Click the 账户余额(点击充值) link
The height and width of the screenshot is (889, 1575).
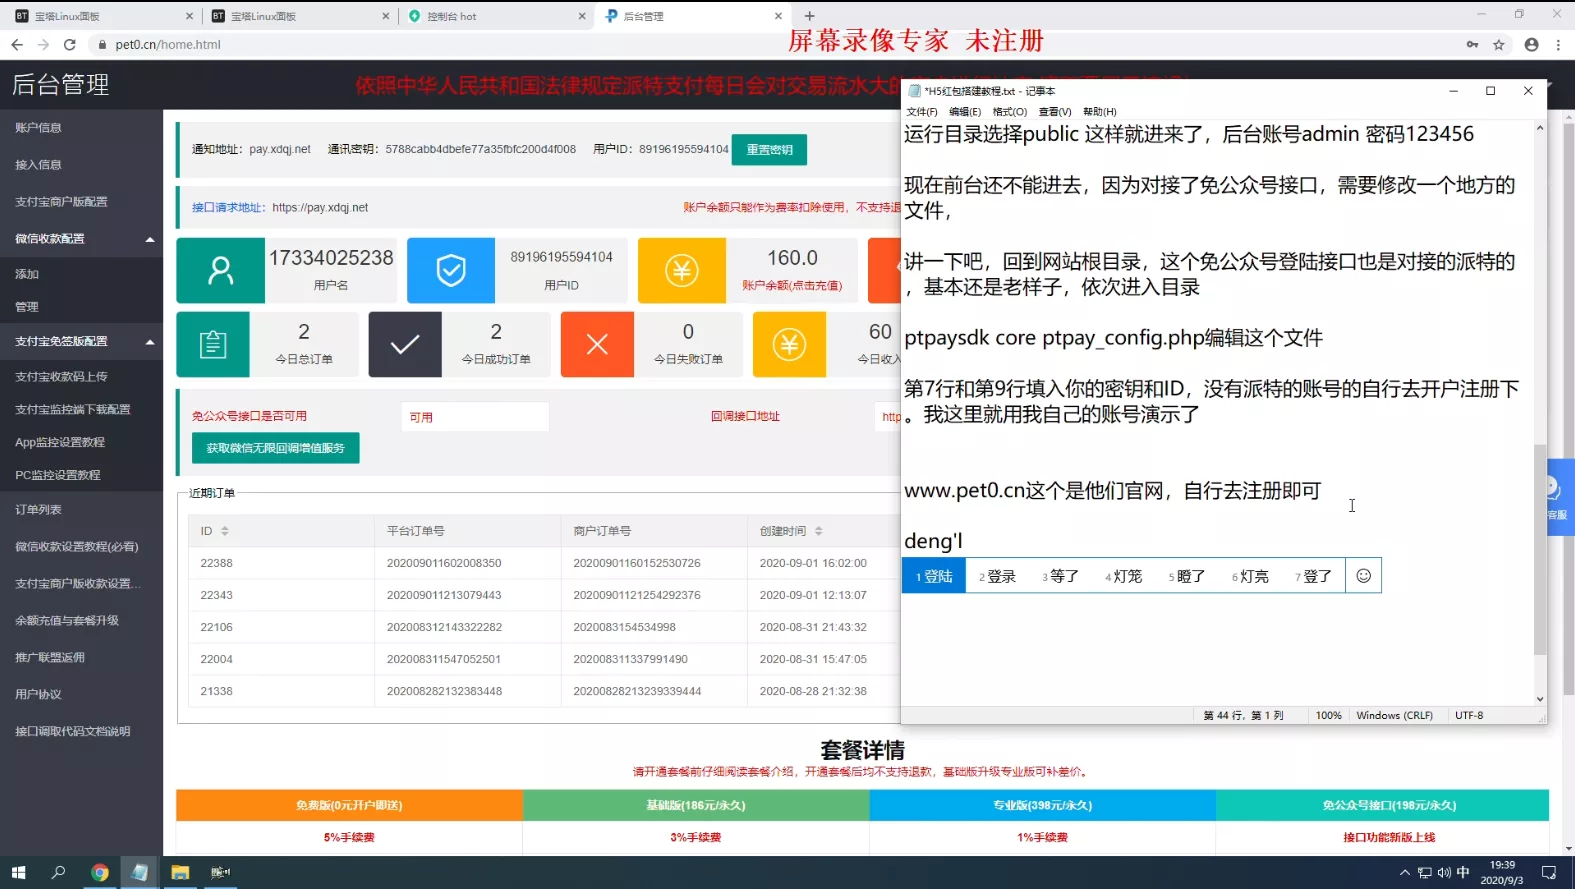[x=792, y=286]
